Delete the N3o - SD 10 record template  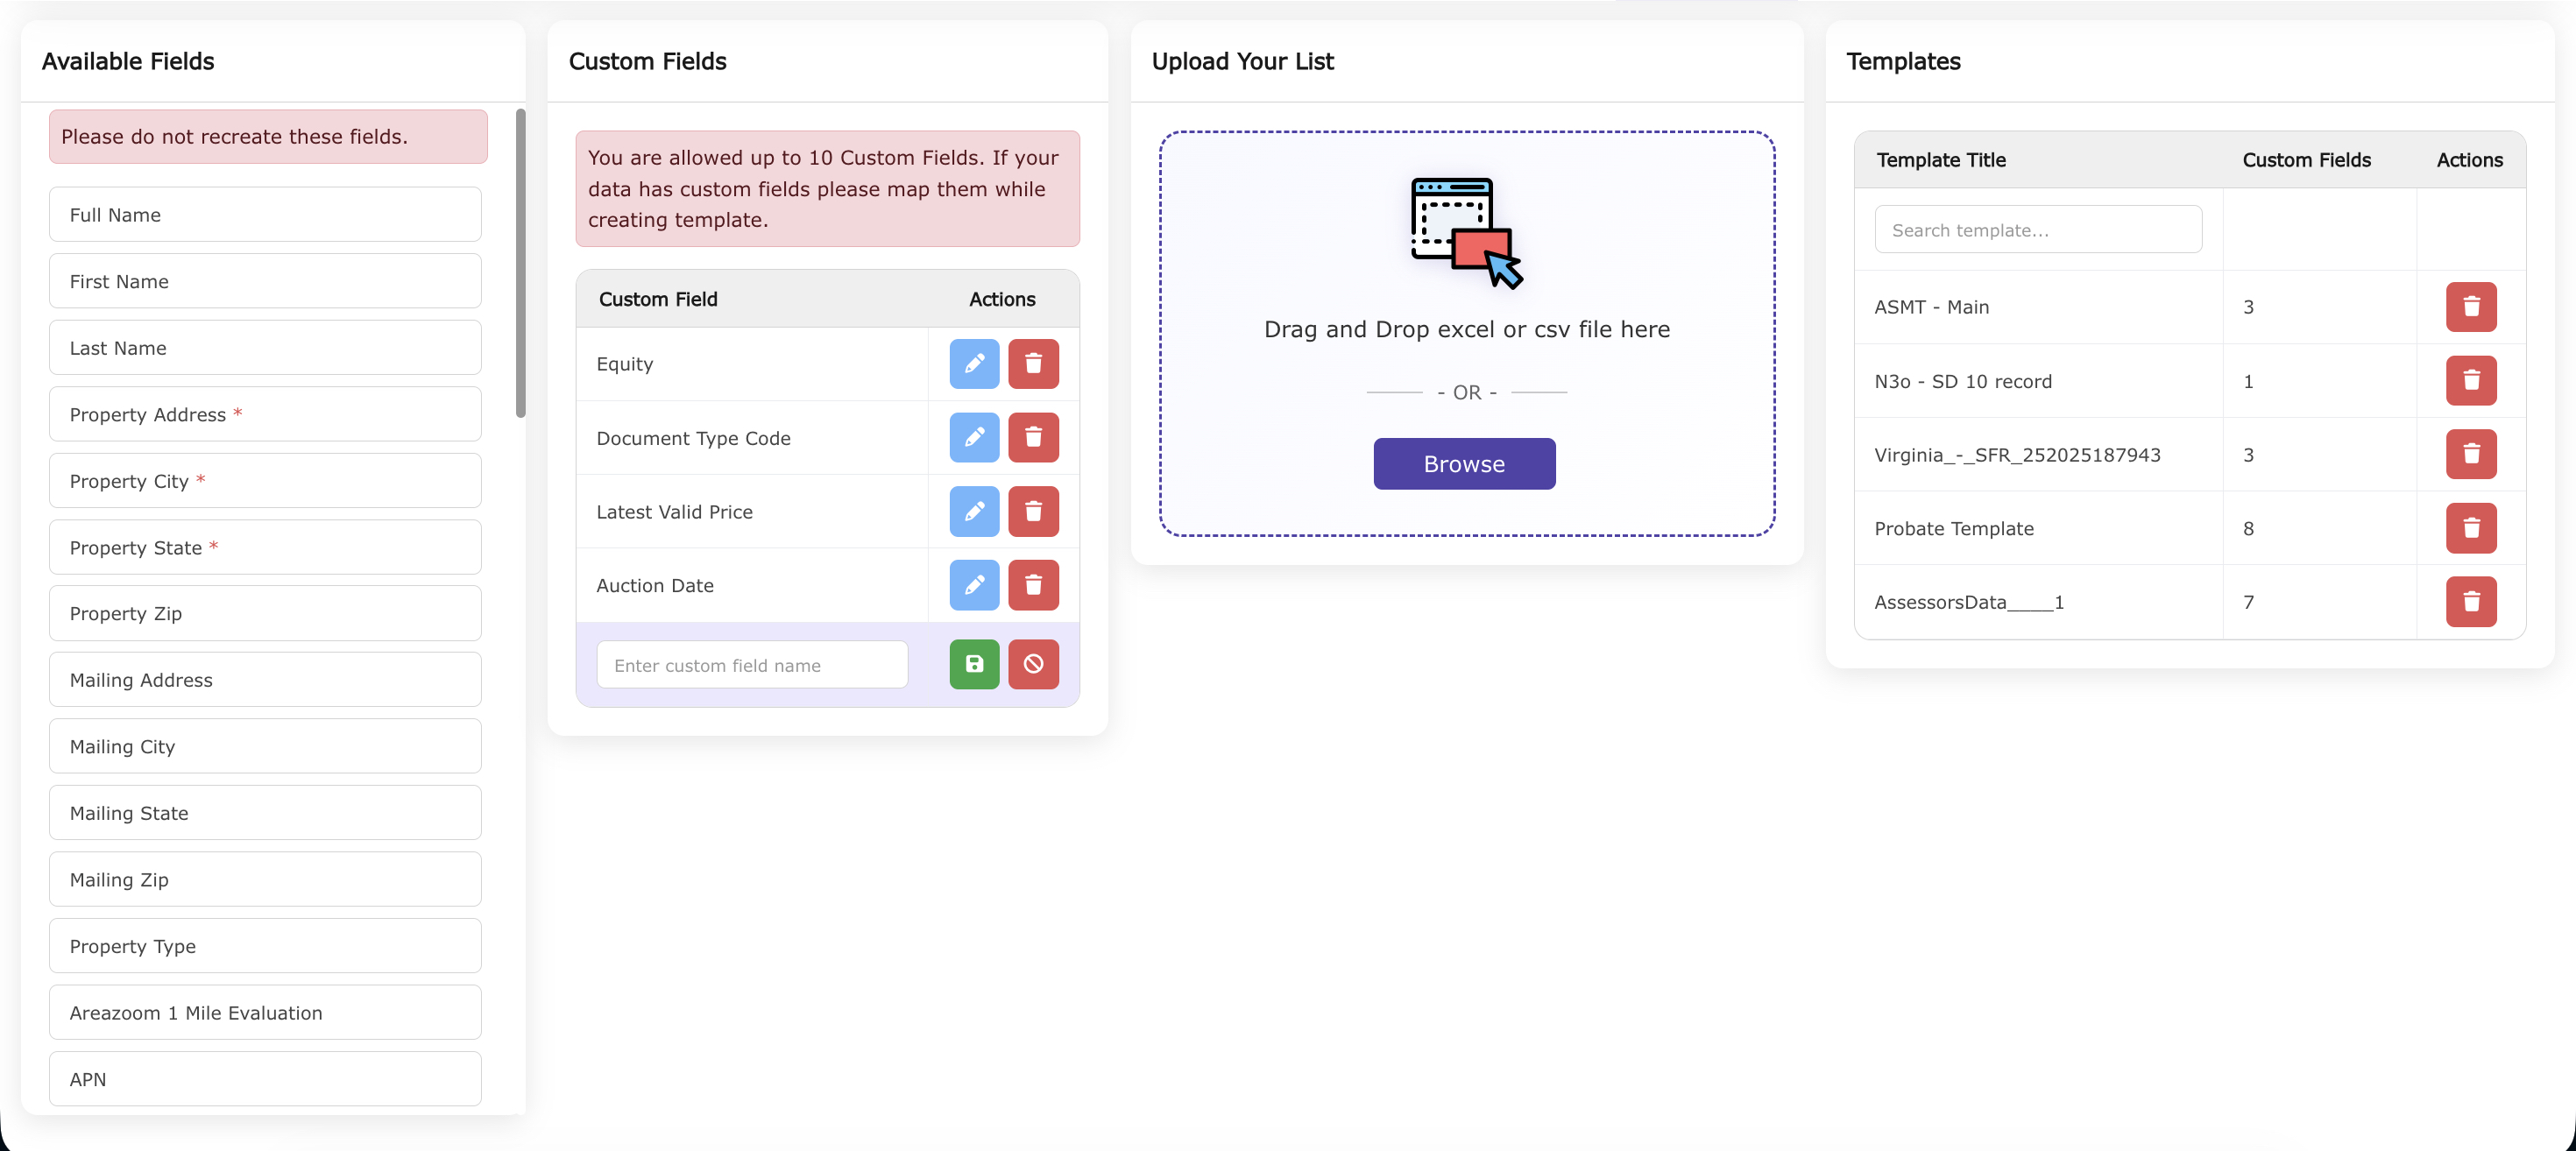click(2470, 380)
